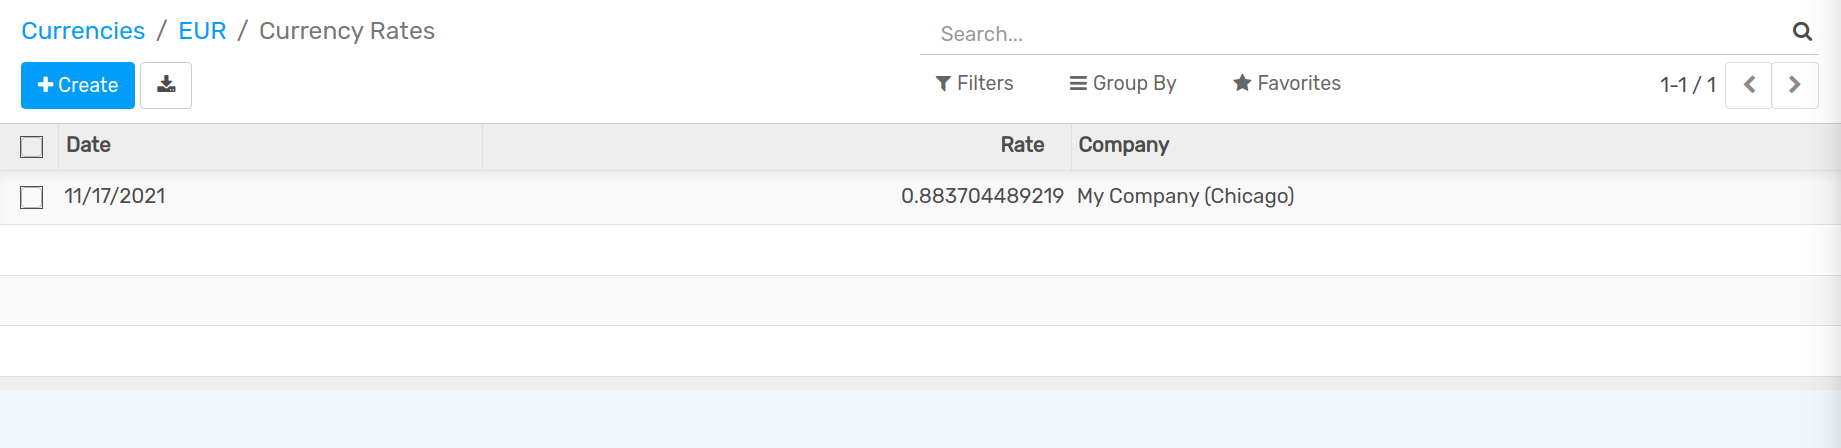This screenshot has width=1841, height=448.
Task: Open the Favorites dropdown
Action: [x=1287, y=83]
